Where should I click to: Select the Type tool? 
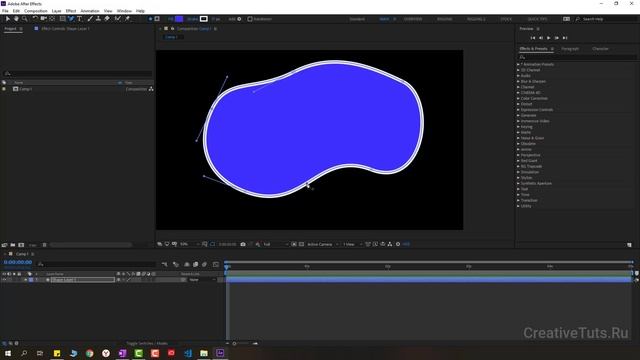click(x=79, y=19)
